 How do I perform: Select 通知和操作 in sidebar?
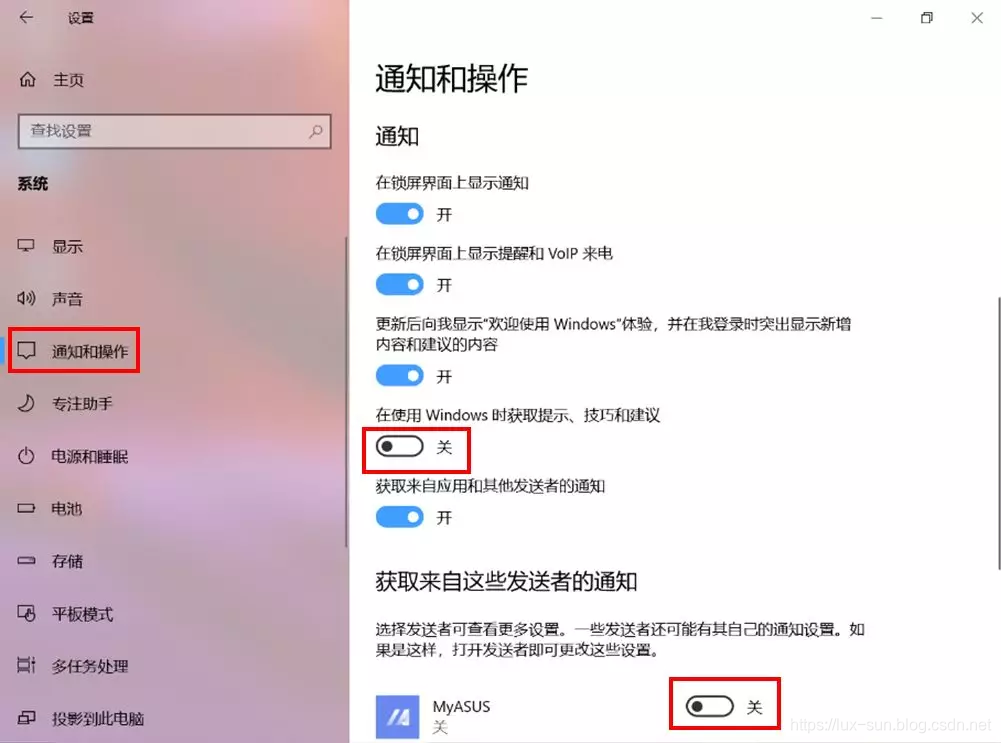(74, 350)
